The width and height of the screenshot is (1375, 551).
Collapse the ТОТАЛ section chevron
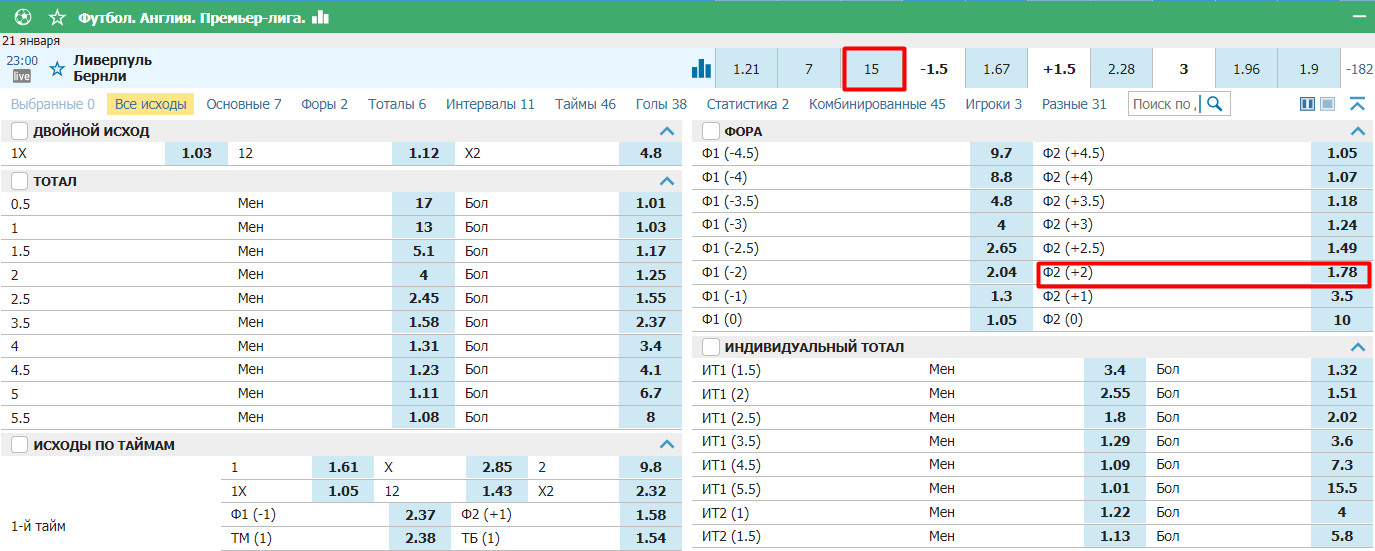[667, 181]
